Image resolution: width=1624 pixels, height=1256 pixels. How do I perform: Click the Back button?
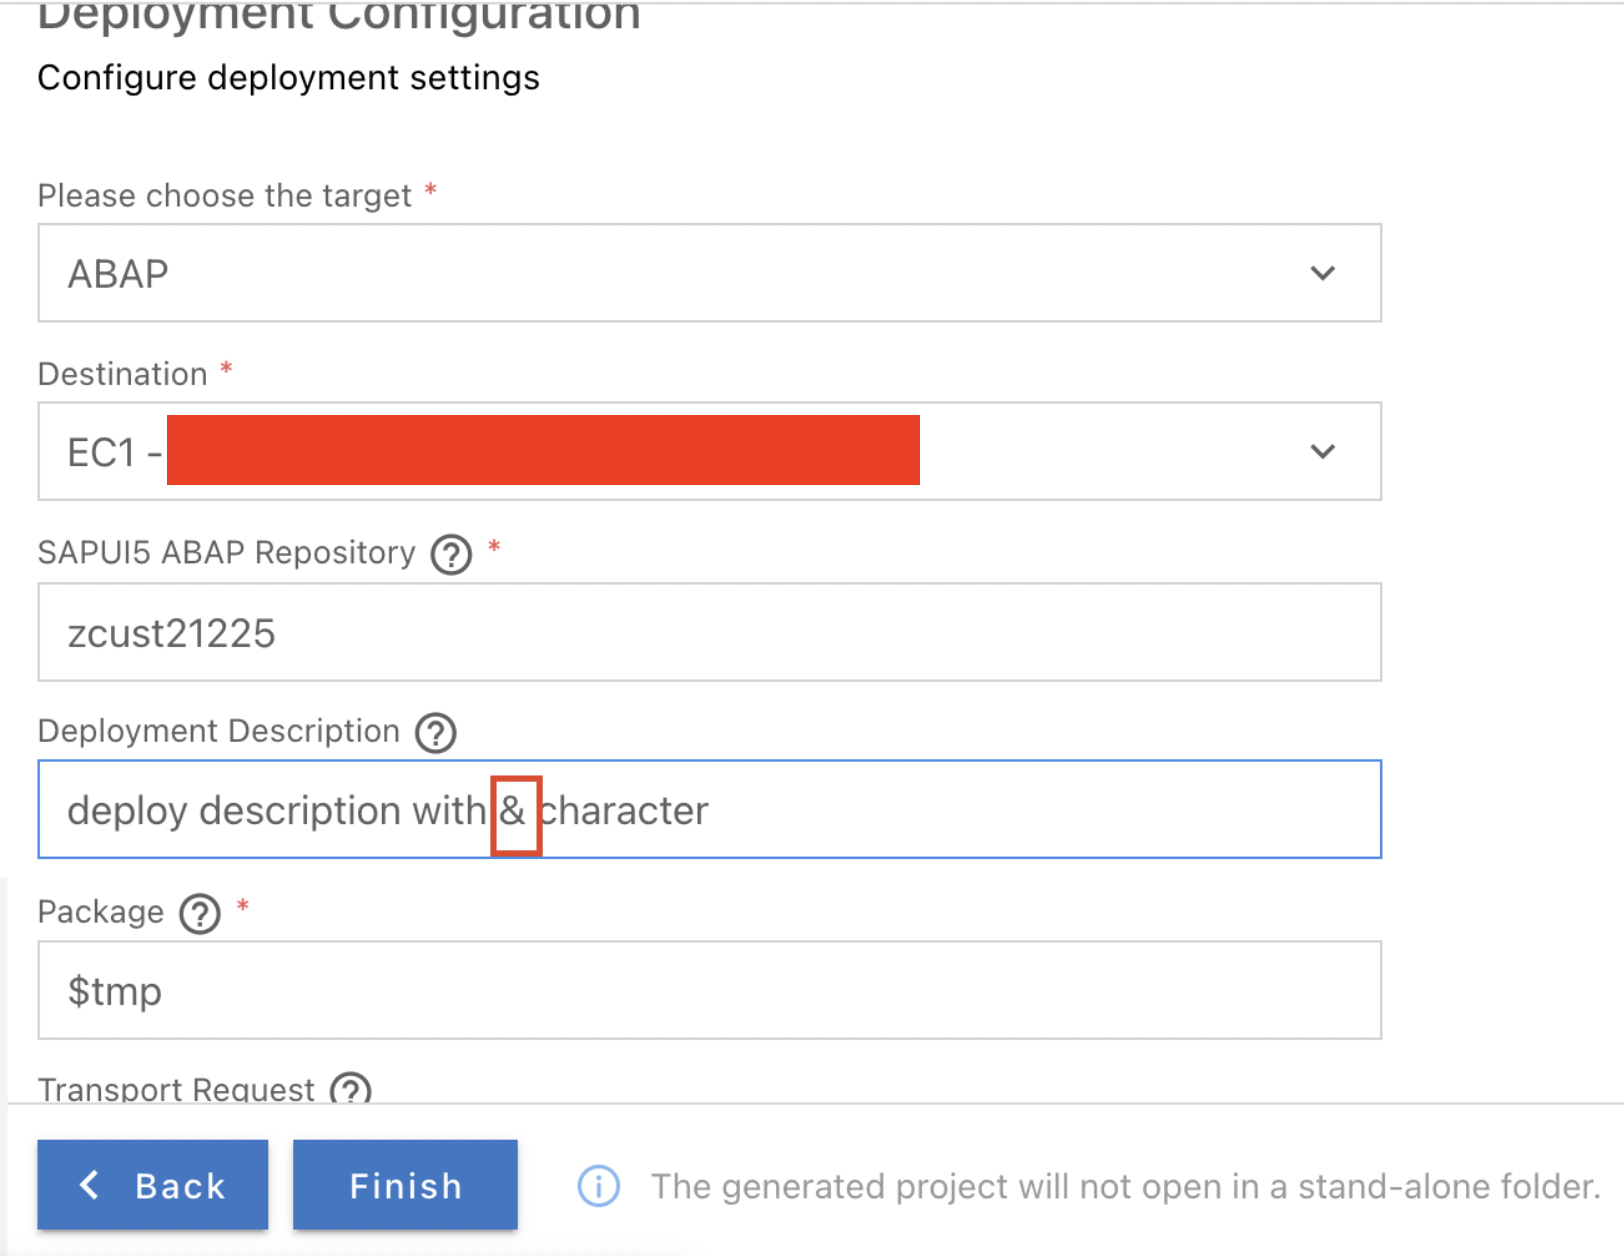coord(152,1185)
